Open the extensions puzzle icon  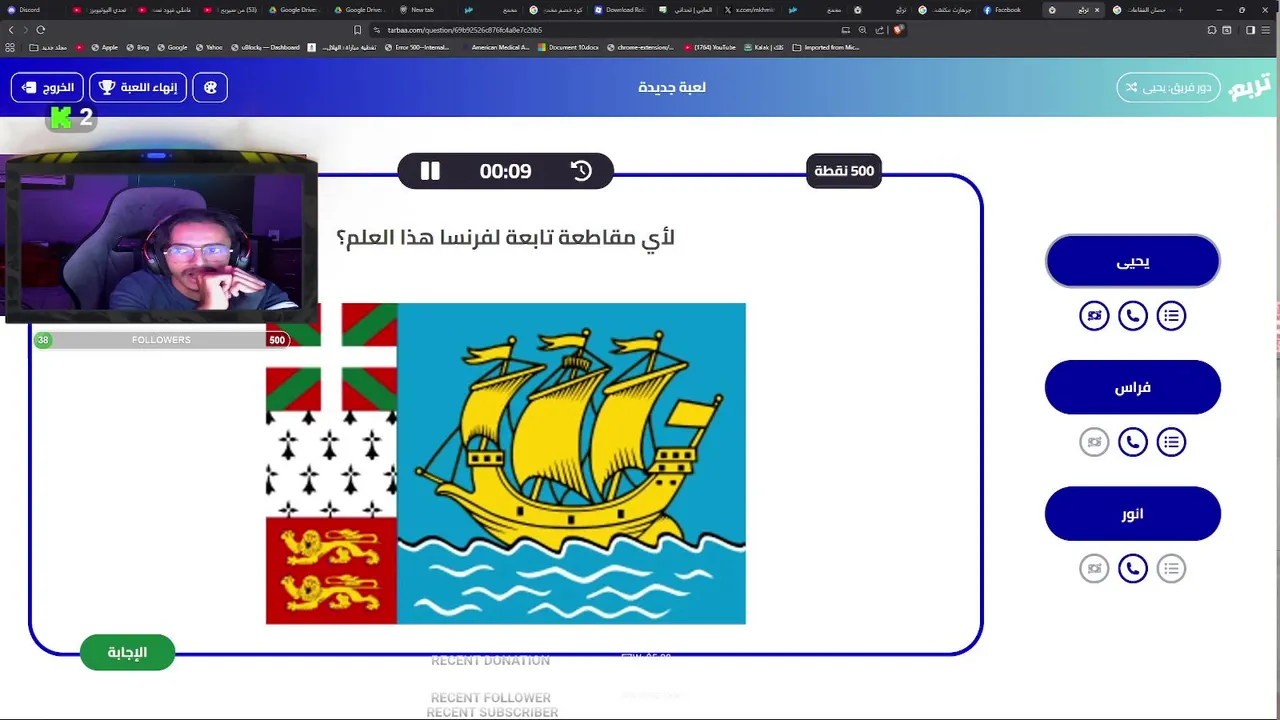pos(1212,30)
